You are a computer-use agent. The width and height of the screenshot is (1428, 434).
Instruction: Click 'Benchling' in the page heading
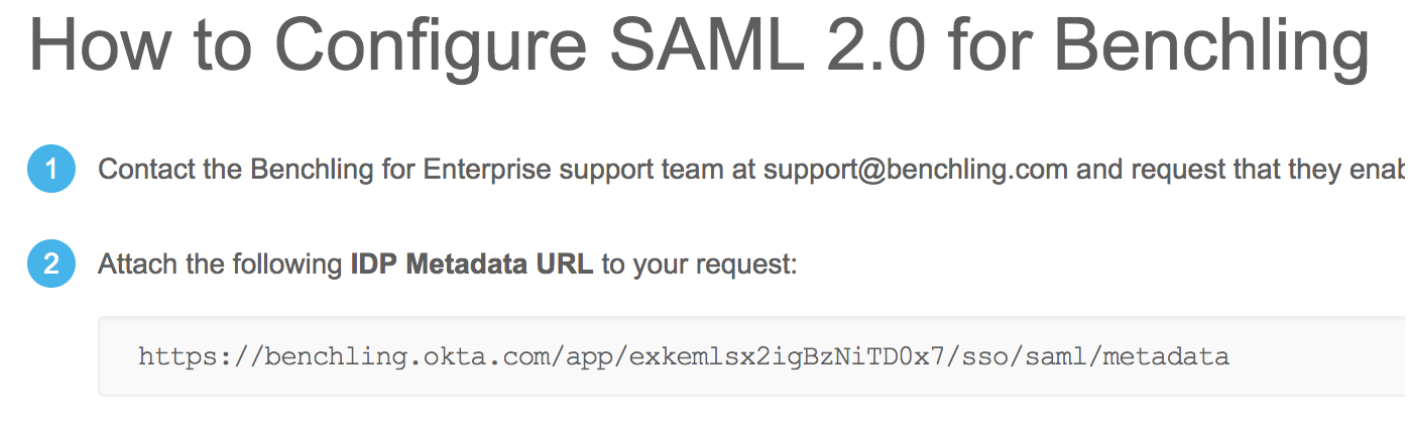[x=1211, y=47]
